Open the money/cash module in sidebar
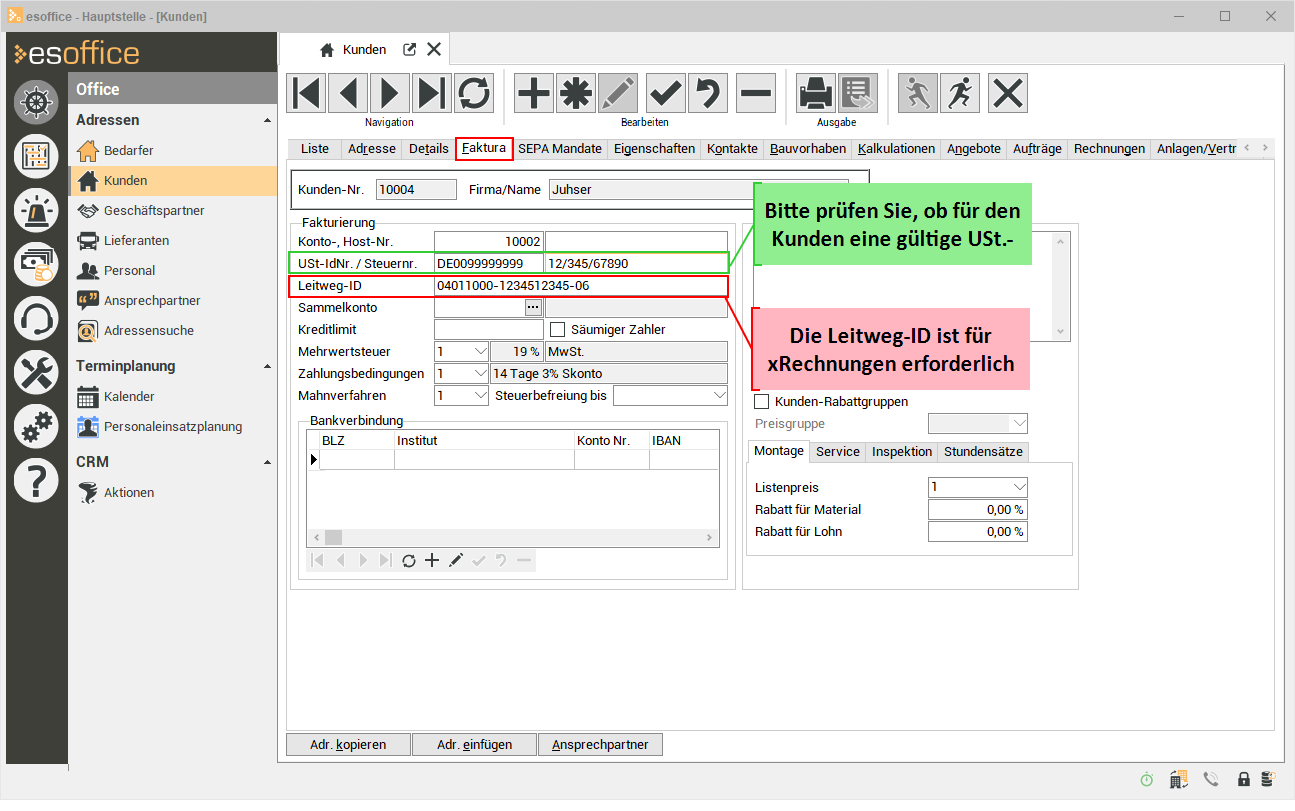This screenshot has width=1295, height=811. [36, 264]
